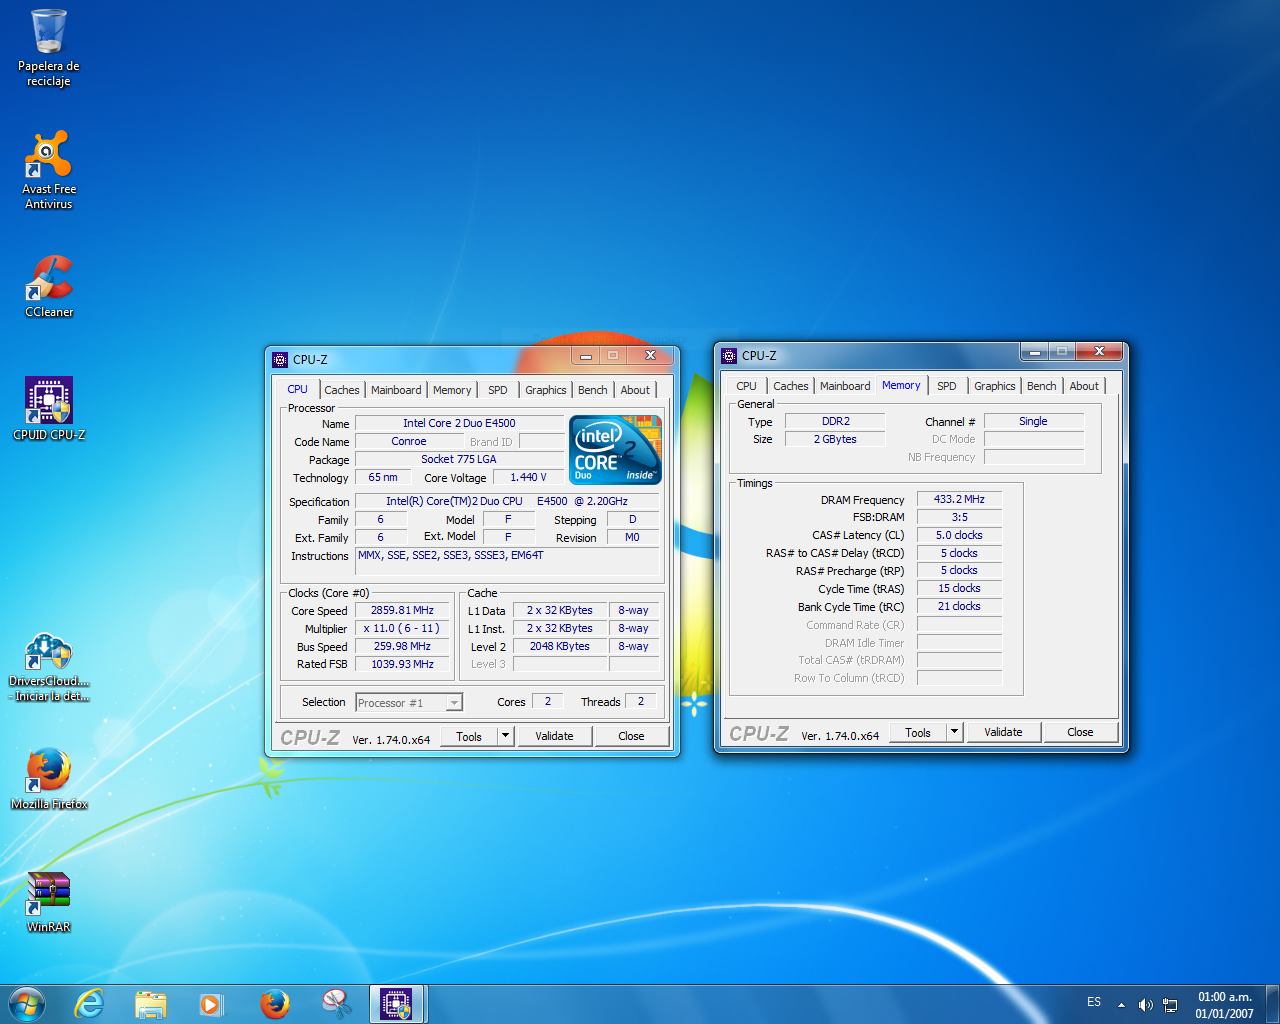1280x1024 pixels.
Task: Expand Tools dropdown arrow in Memory window
Action: [x=954, y=732]
